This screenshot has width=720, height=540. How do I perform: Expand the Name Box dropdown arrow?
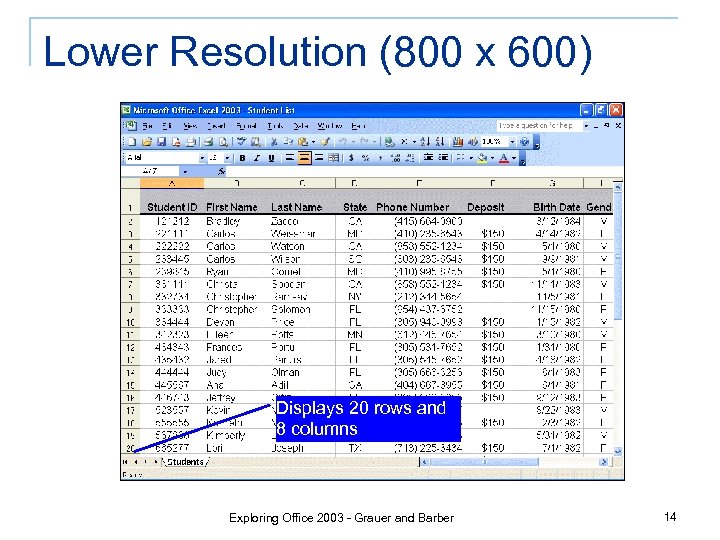point(186,172)
